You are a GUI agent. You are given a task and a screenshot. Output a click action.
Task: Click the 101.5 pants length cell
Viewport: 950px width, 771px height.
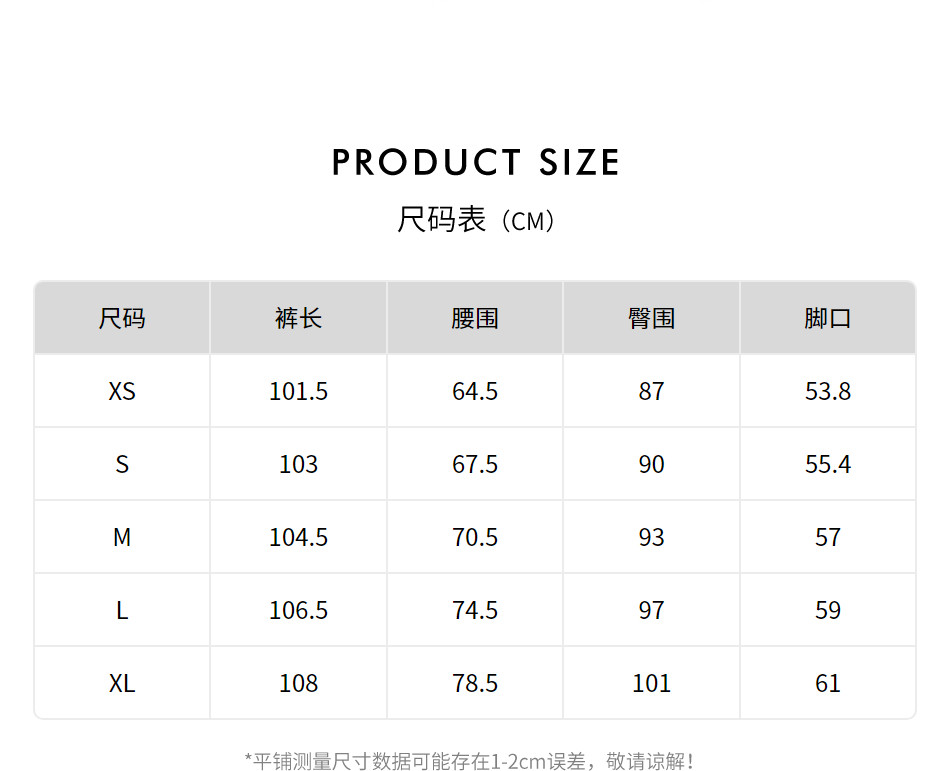(x=298, y=391)
